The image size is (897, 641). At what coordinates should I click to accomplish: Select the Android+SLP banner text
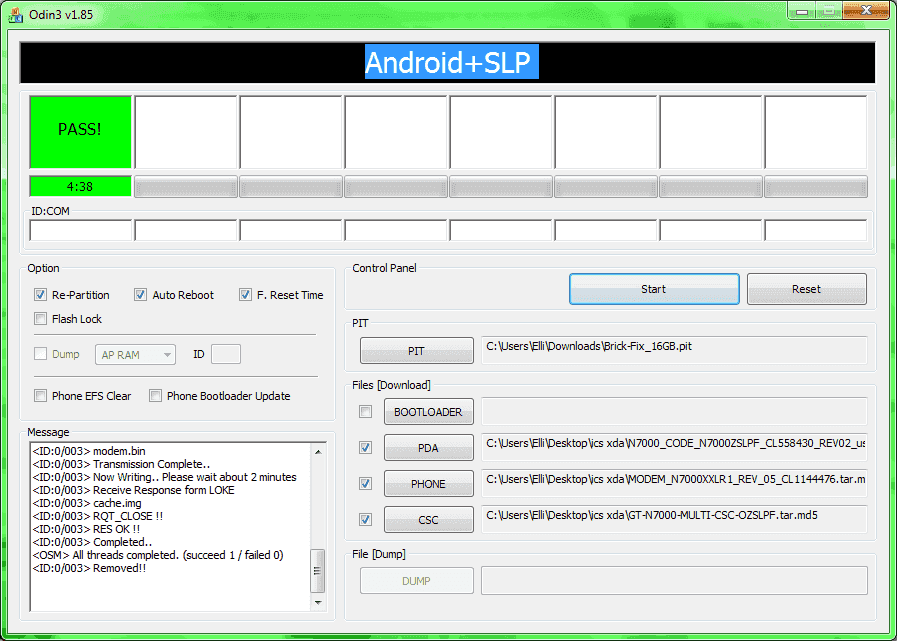pyautogui.click(x=451, y=62)
